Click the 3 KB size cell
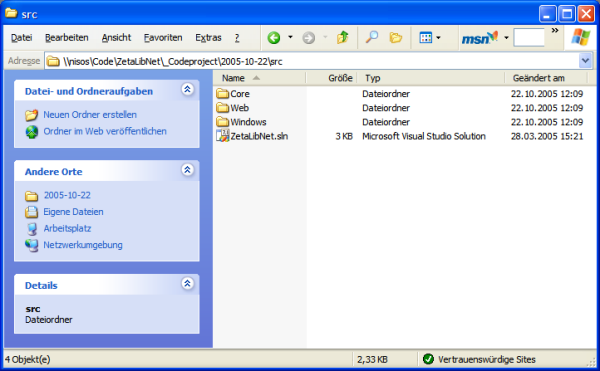This screenshot has width=600, height=371. (344, 136)
